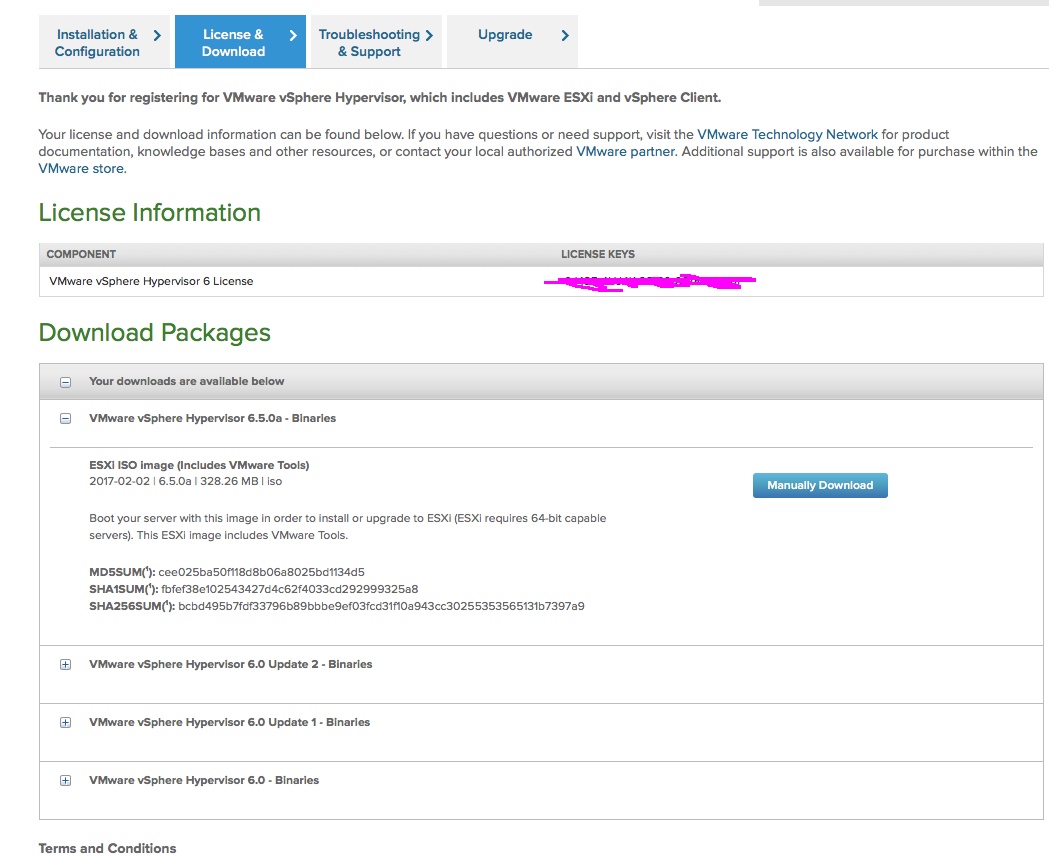Click the LICENSE KEYS column header
This screenshot has width=1049, height=856.
597,254
